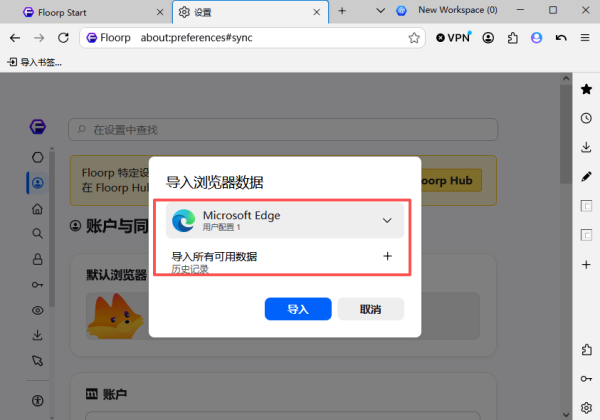
Task: Click the 导入书签... bookmarks toolbar item
Action: 34,62
